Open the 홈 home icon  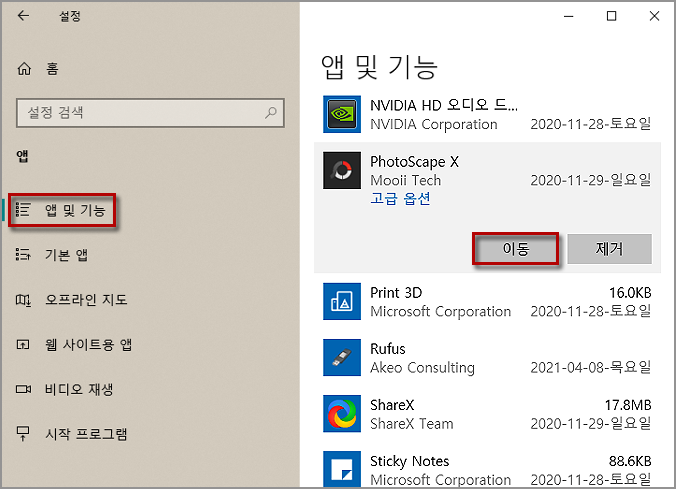coord(24,69)
